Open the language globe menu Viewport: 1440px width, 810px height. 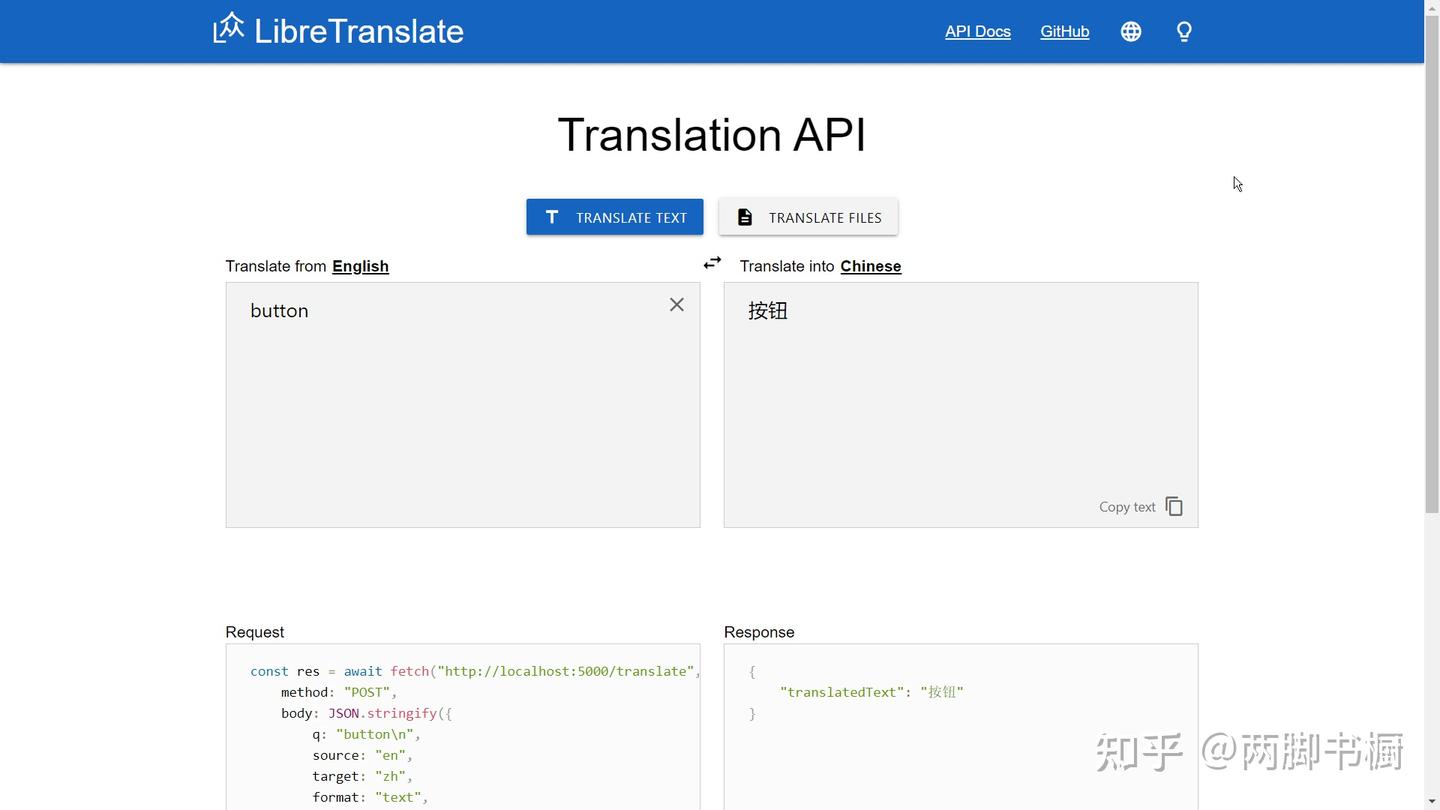coord(1131,32)
